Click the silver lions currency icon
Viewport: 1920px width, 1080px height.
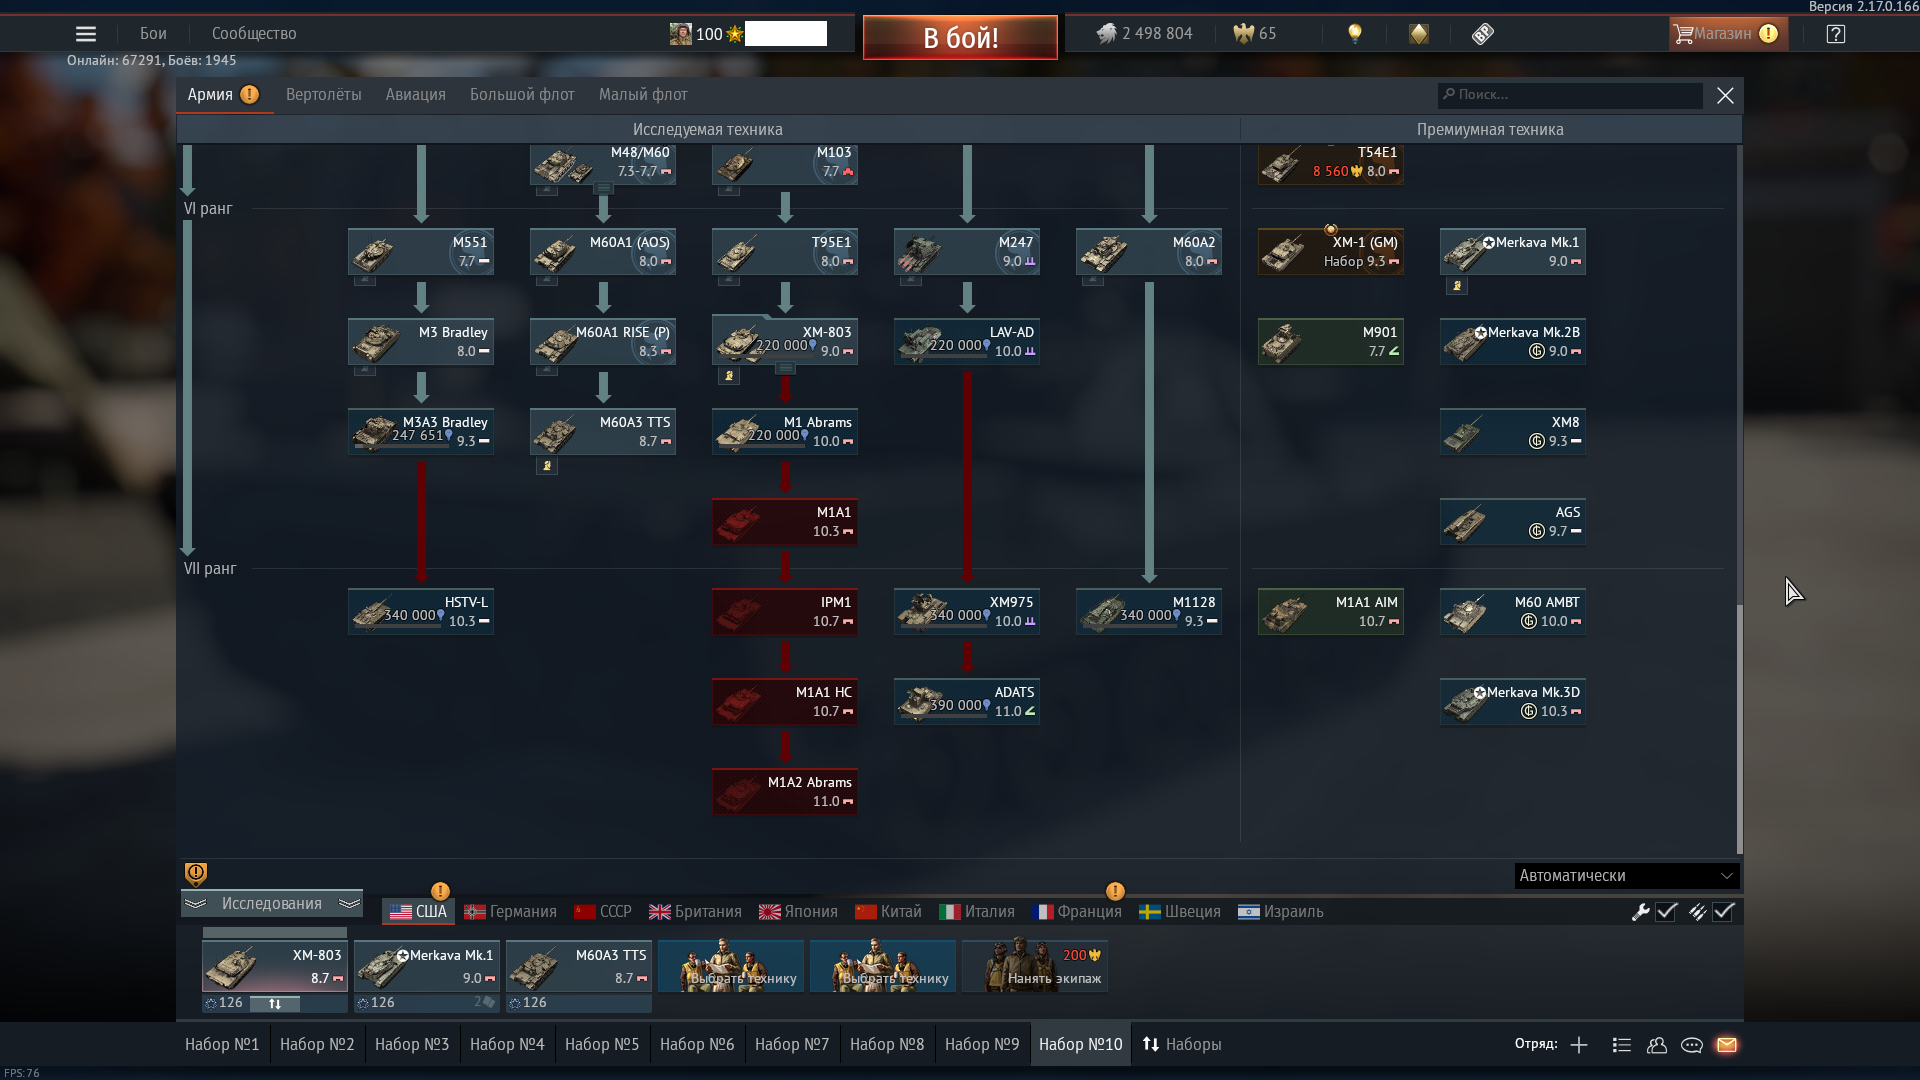point(1106,34)
